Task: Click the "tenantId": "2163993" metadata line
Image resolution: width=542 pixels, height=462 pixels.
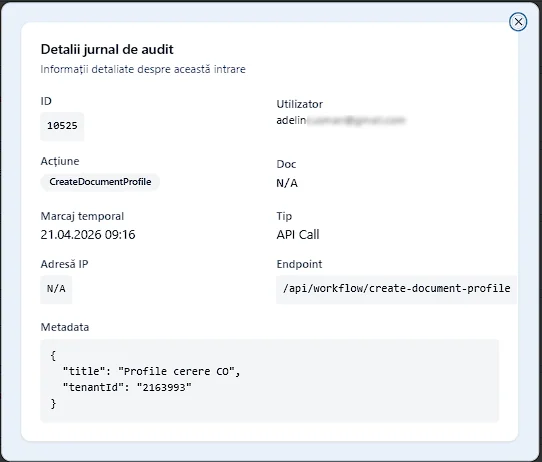Action: coord(127,387)
